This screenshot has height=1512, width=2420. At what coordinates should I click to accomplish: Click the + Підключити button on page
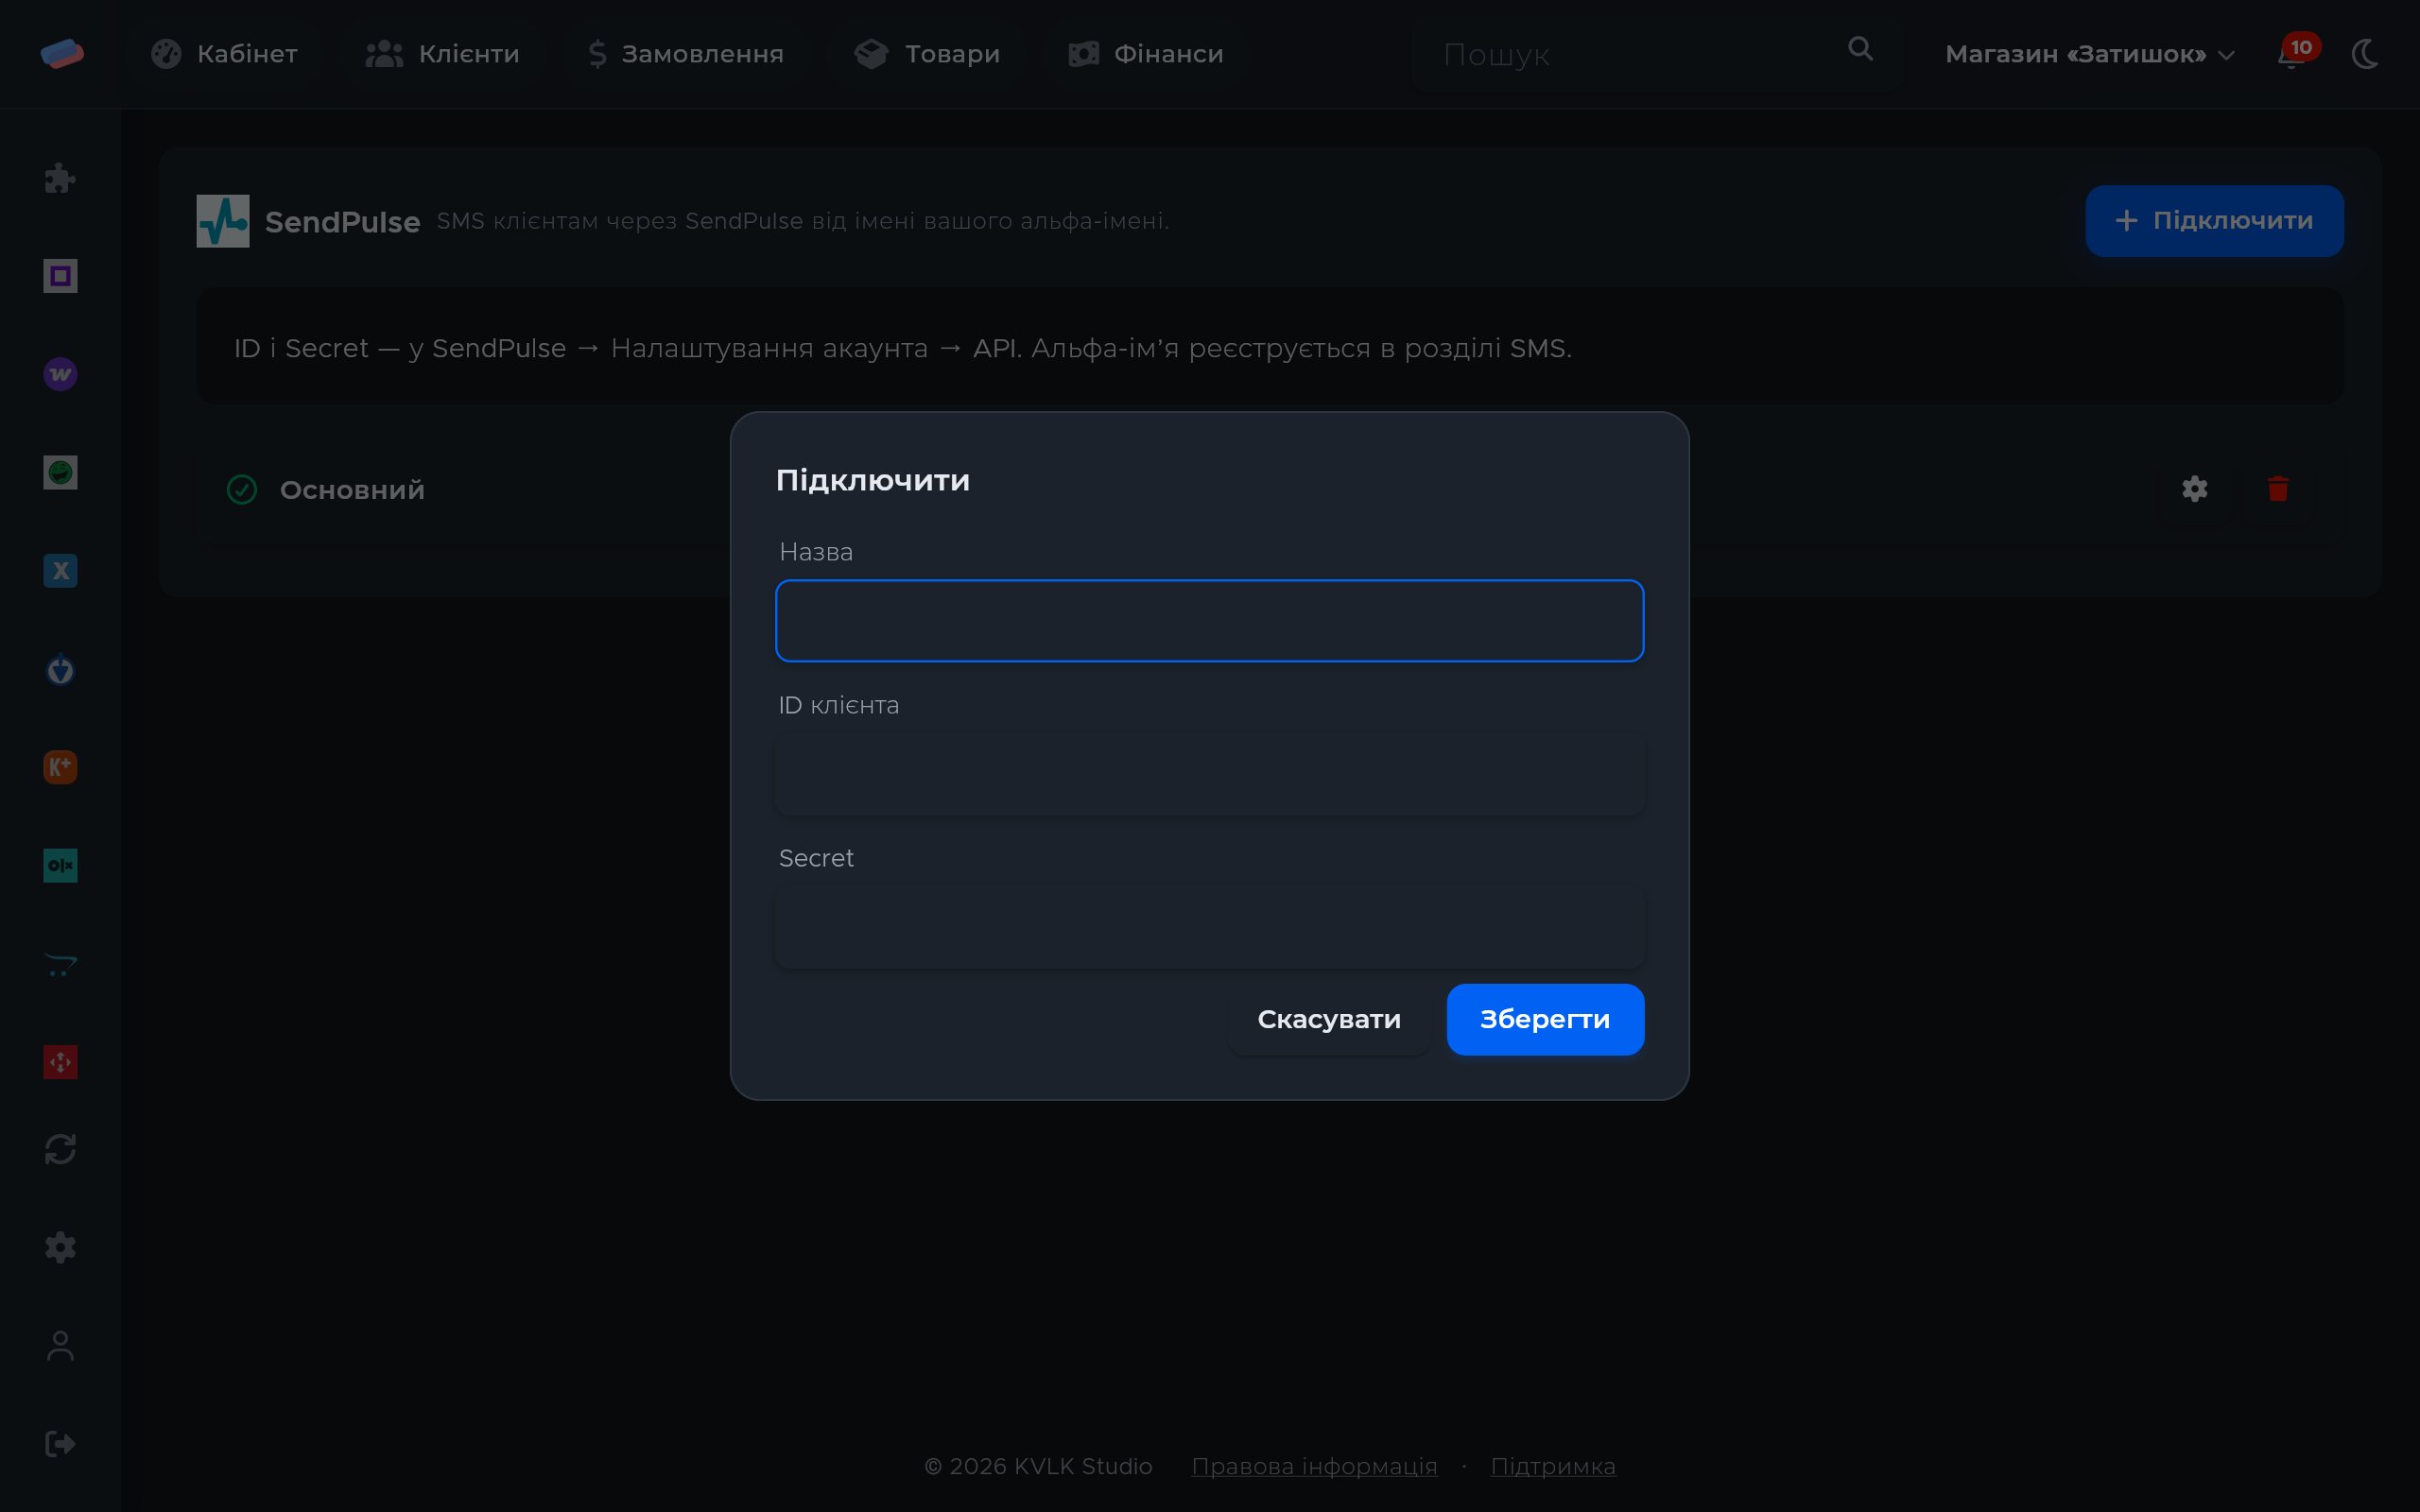click(2214, 221)
